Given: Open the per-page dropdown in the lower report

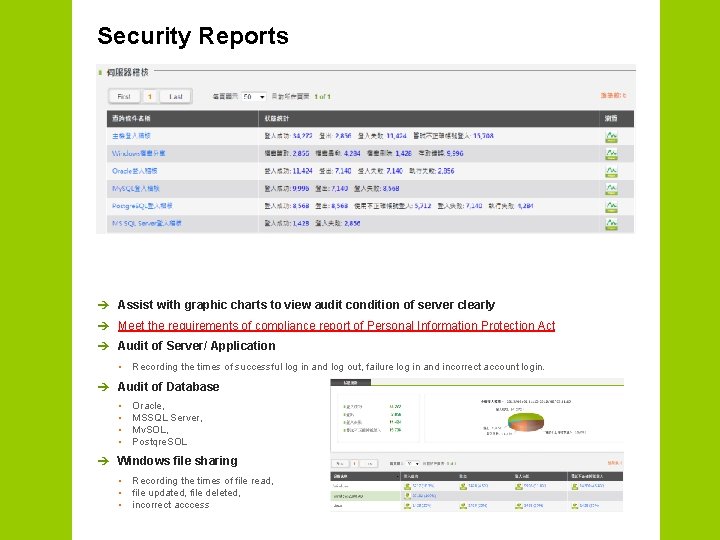Looking at the screenshot, I should coord(411,463).
